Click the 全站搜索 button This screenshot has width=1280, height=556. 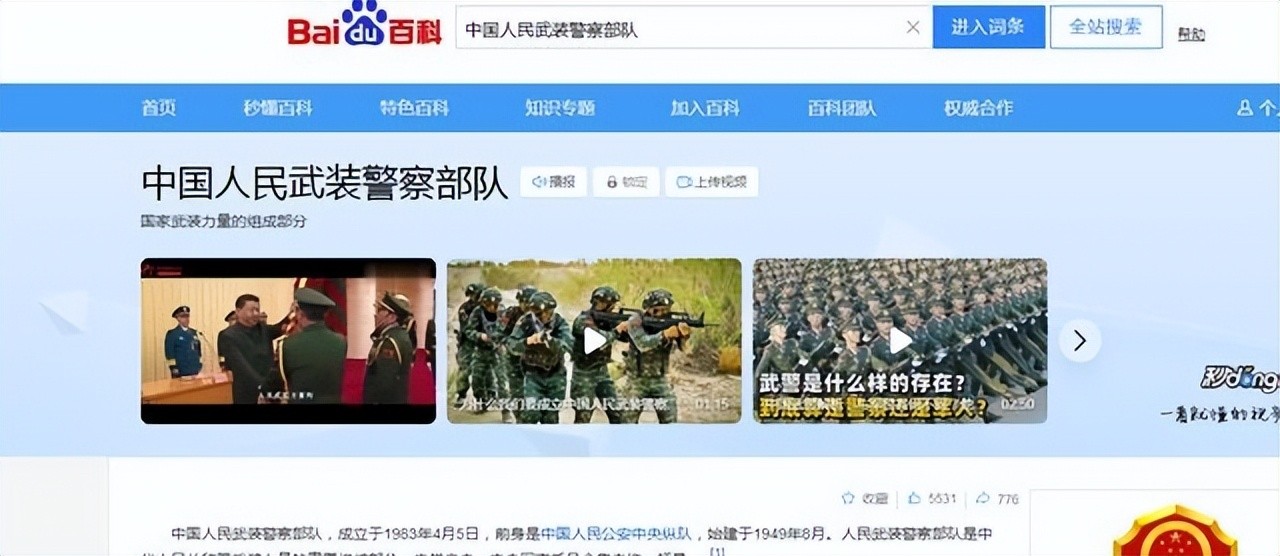tap(1106, 27)
